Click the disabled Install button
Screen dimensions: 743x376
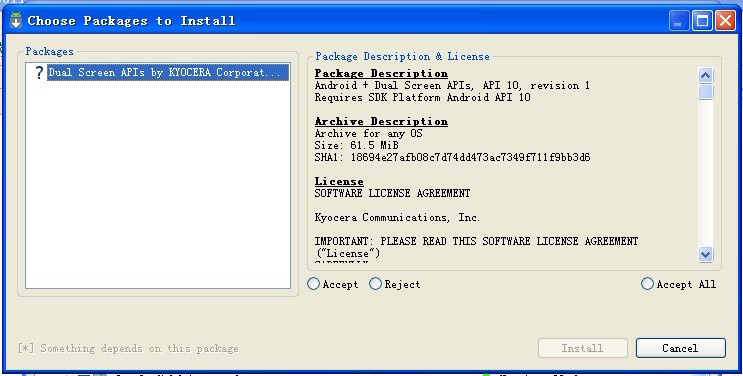(582, 348)
